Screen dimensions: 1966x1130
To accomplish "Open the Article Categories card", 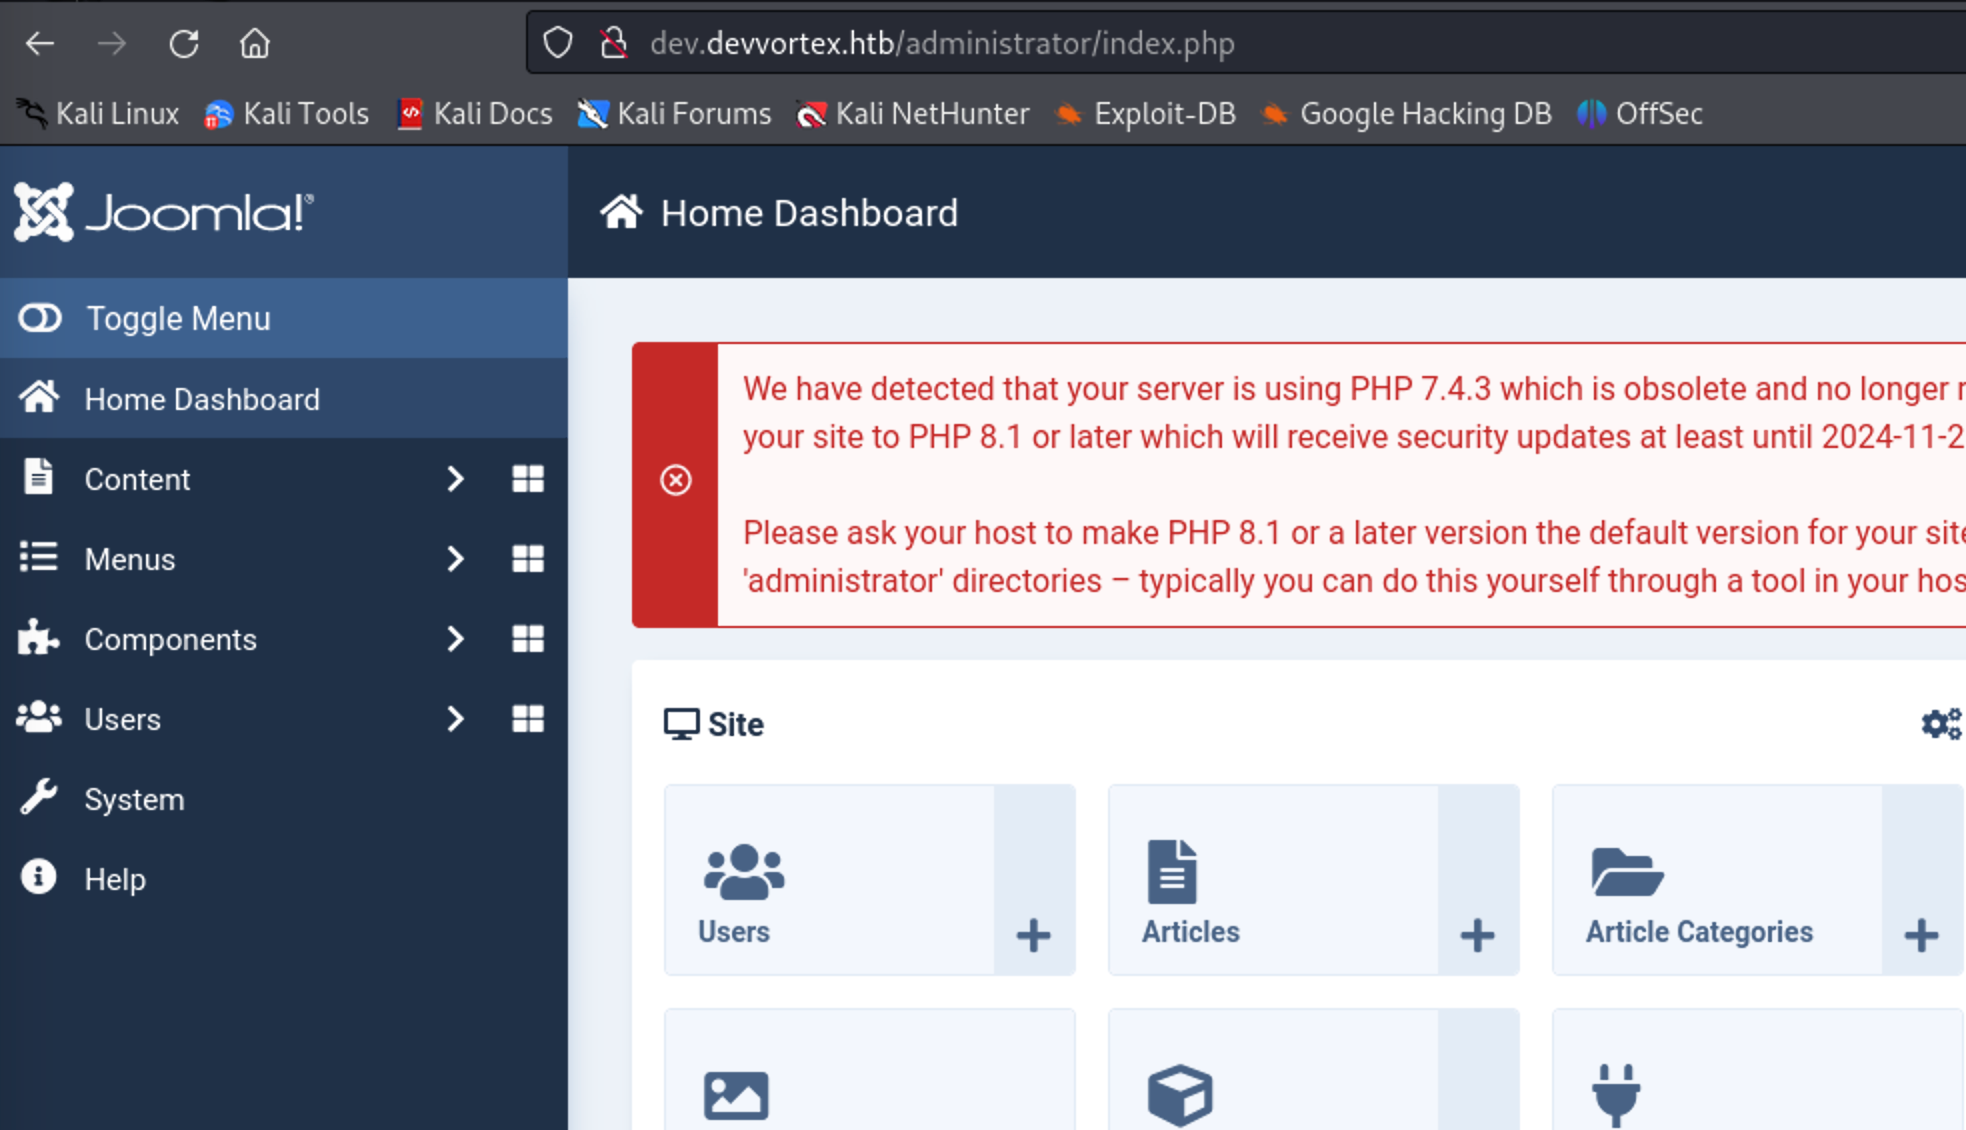I will 1718,880.
